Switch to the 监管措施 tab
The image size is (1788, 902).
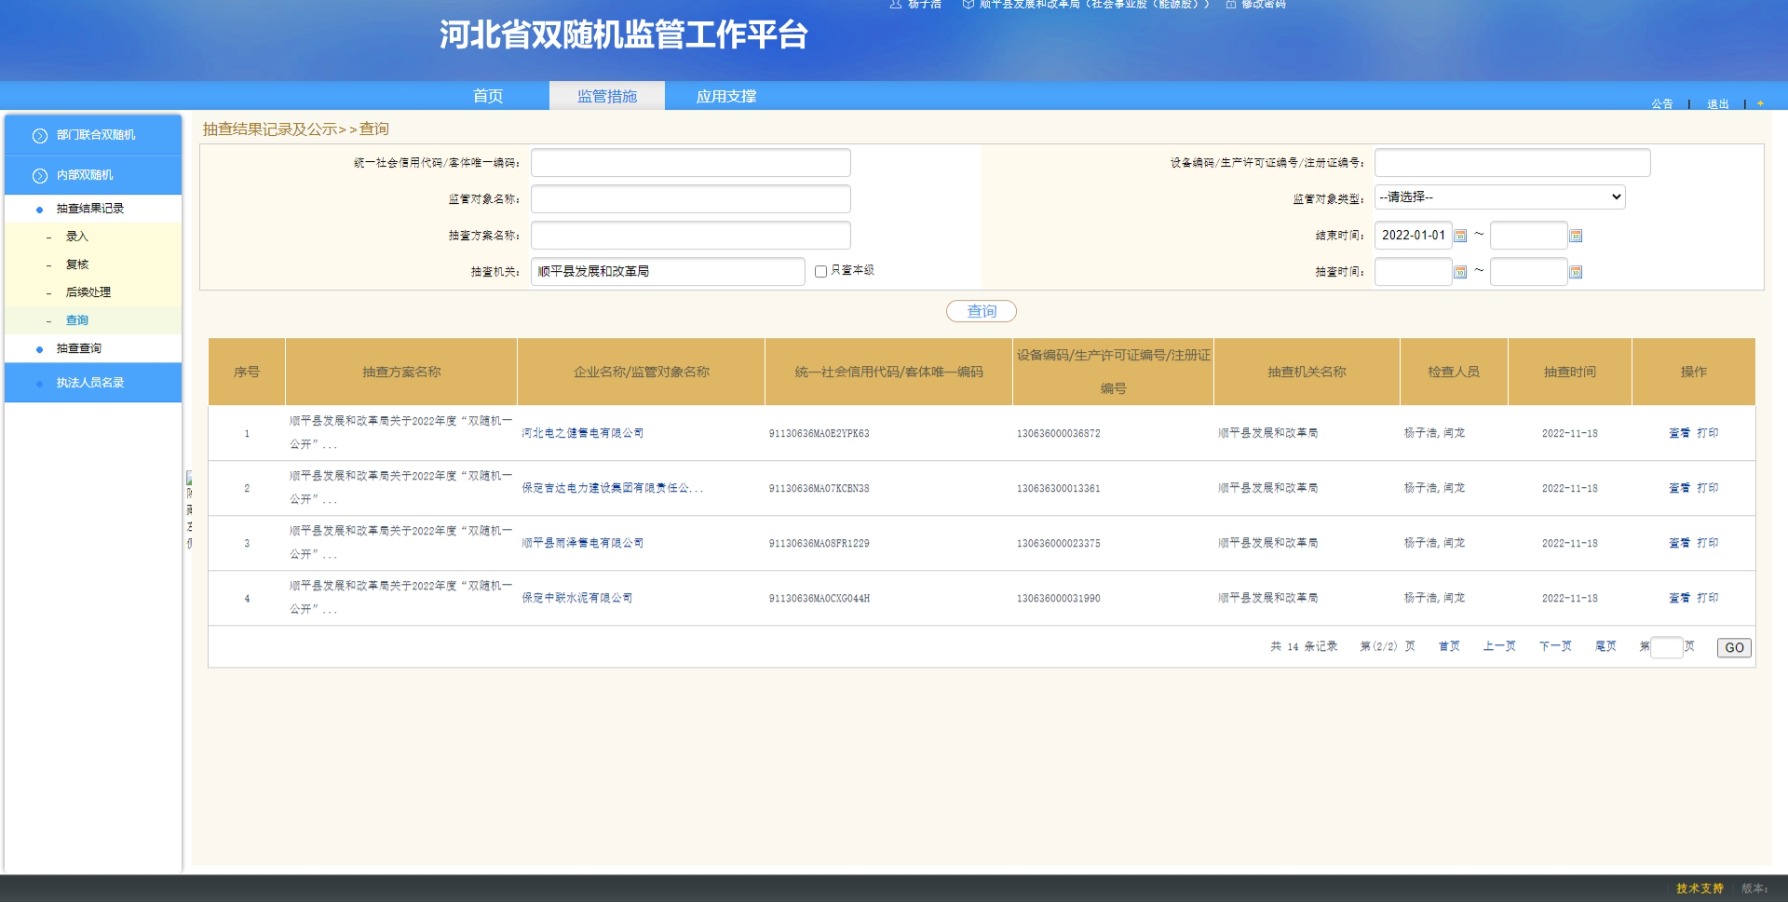click(x=607, y=96)
